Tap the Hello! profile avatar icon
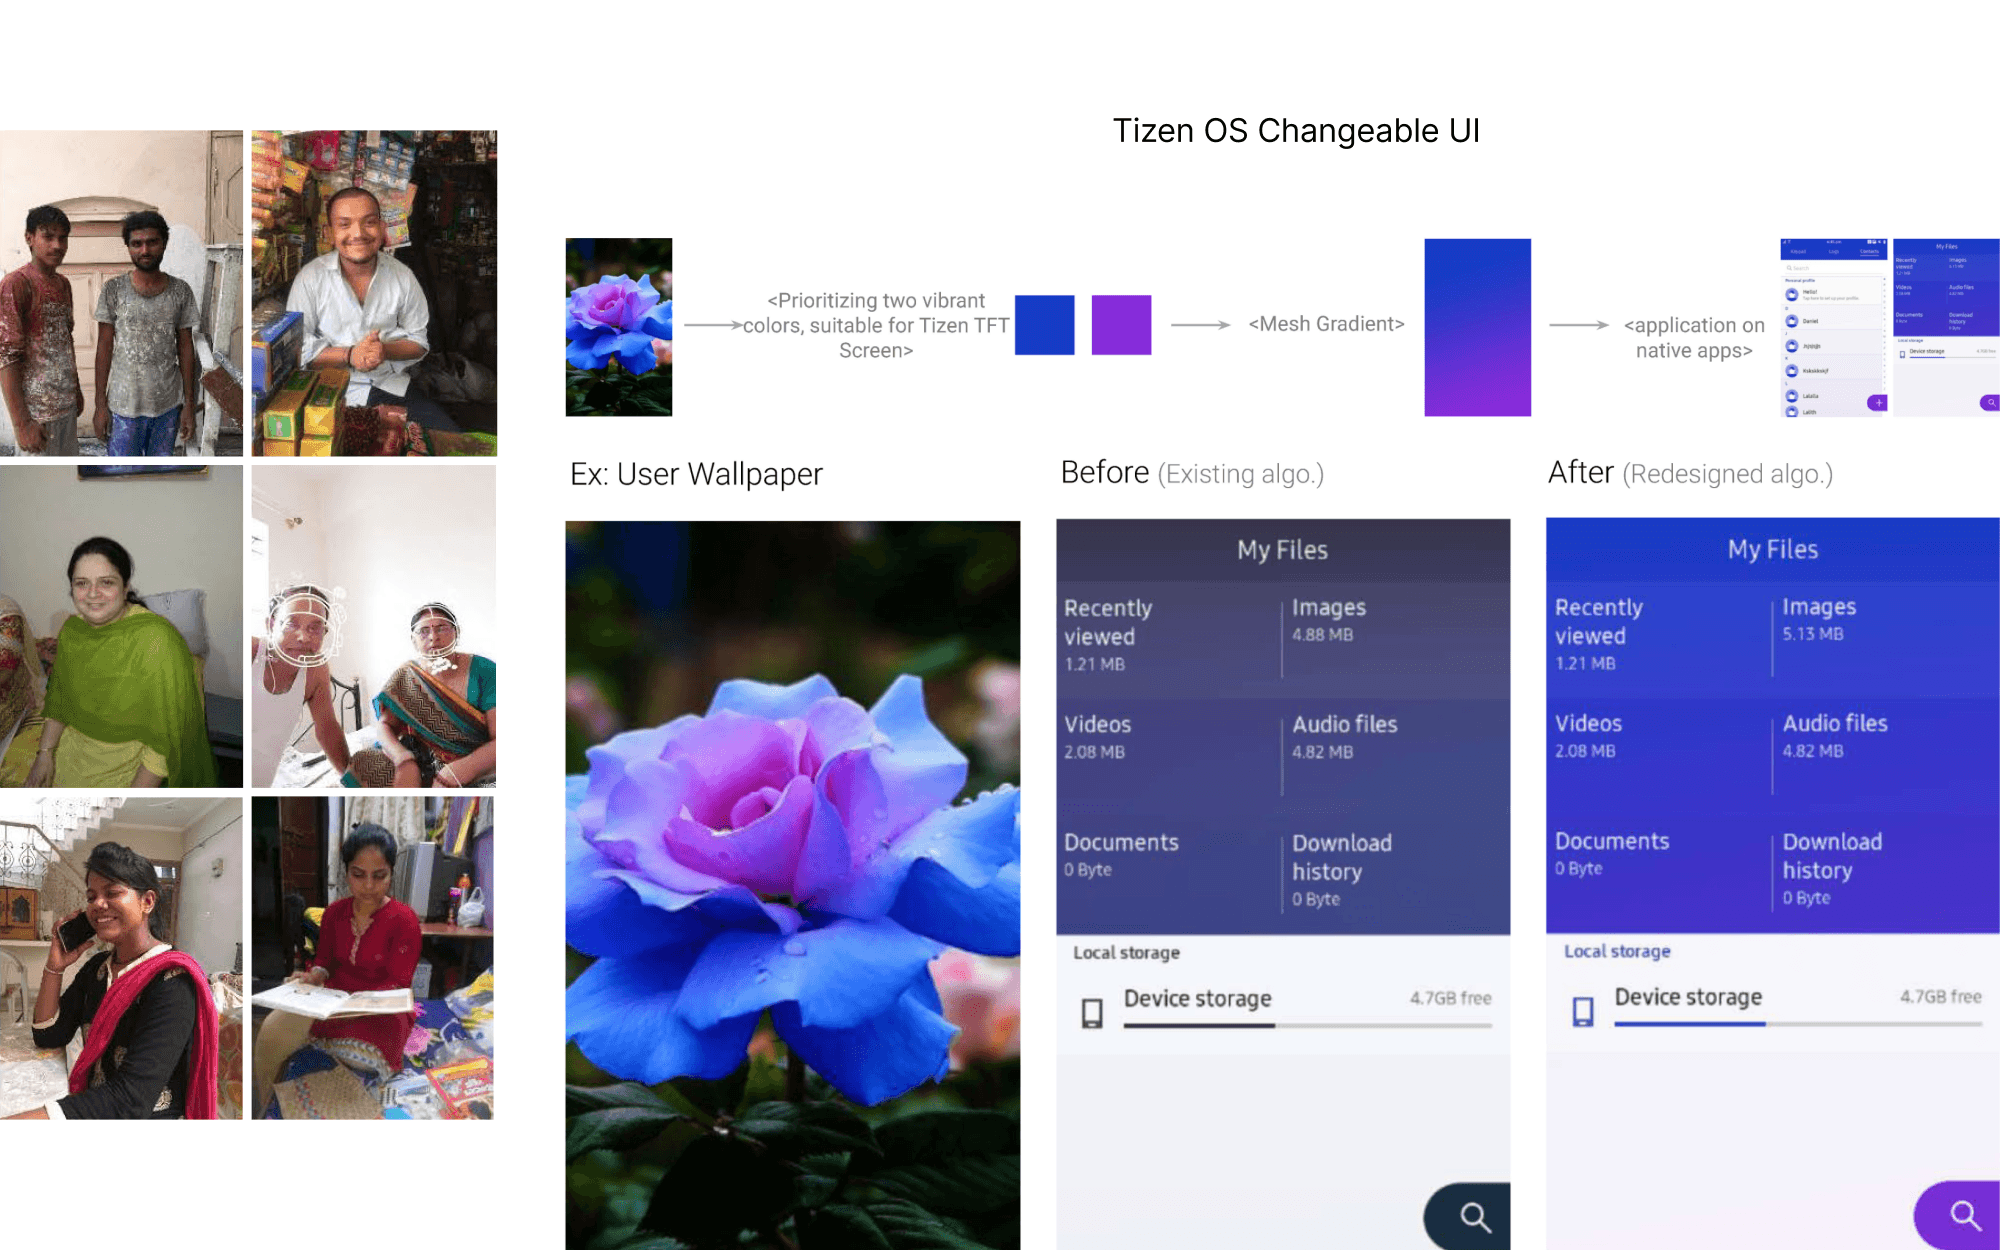Image resolution: width=2000 pixels, height=1250 pixels. tap(1792, 295)
